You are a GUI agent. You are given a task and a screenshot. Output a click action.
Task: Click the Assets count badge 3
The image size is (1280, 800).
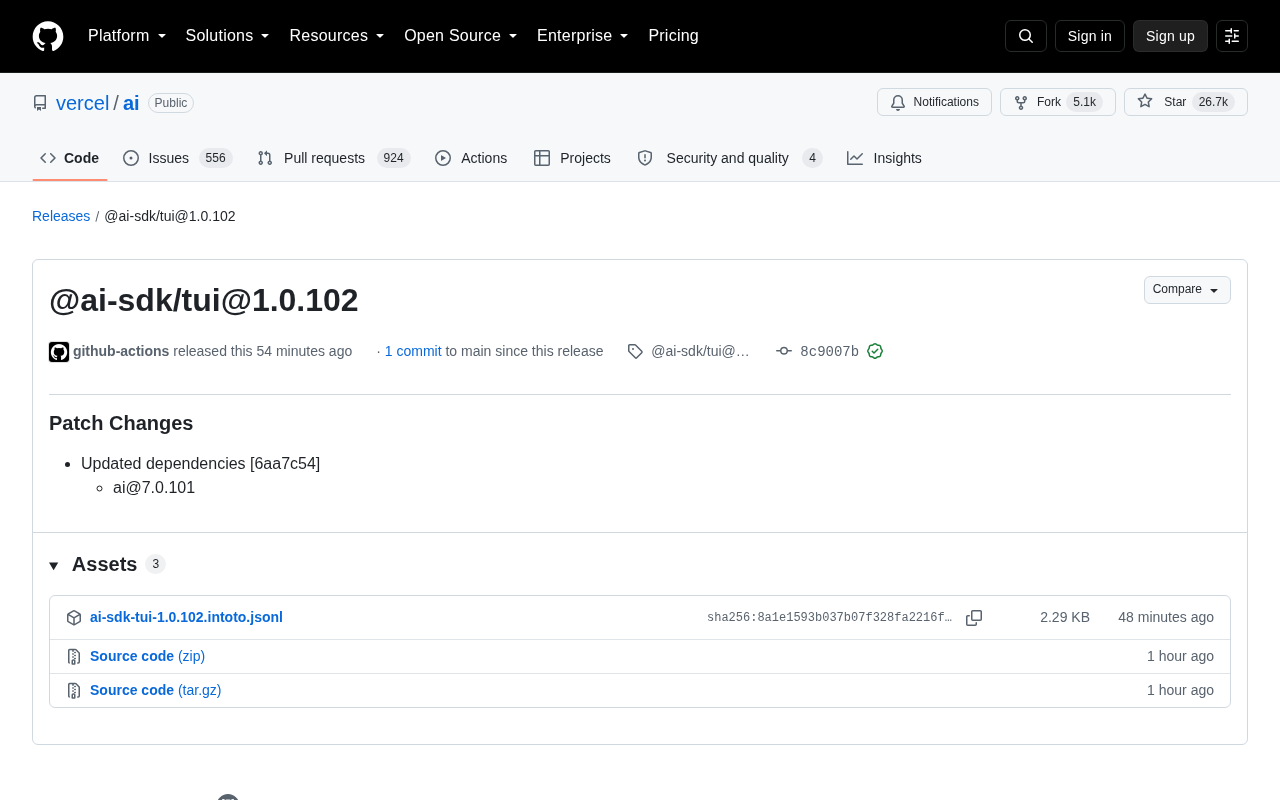155,564
